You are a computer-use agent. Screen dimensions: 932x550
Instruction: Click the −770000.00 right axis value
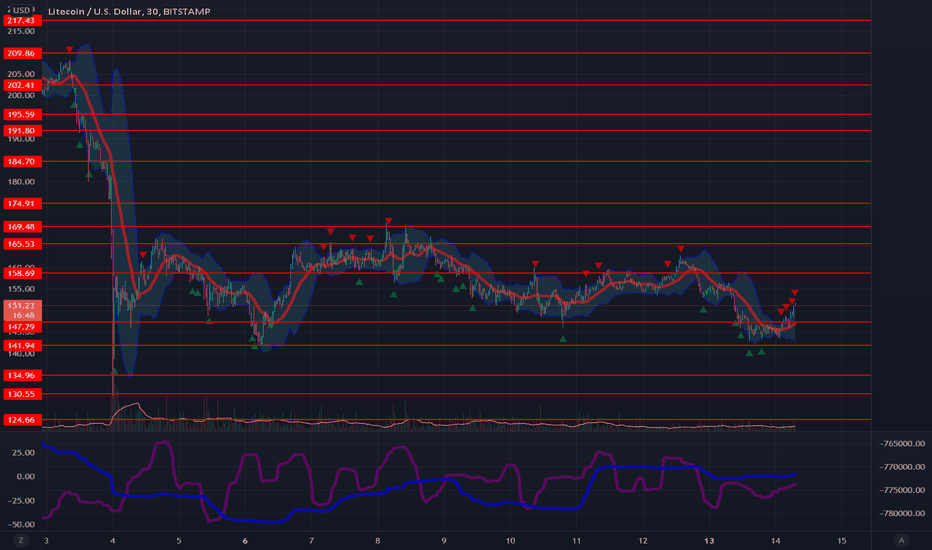click(x=902, y=467)
